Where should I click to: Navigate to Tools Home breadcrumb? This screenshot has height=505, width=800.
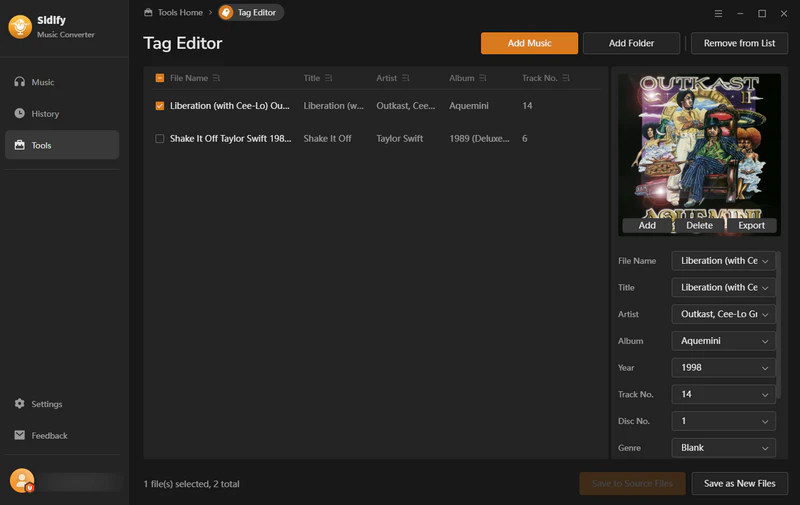click(180, 12)
